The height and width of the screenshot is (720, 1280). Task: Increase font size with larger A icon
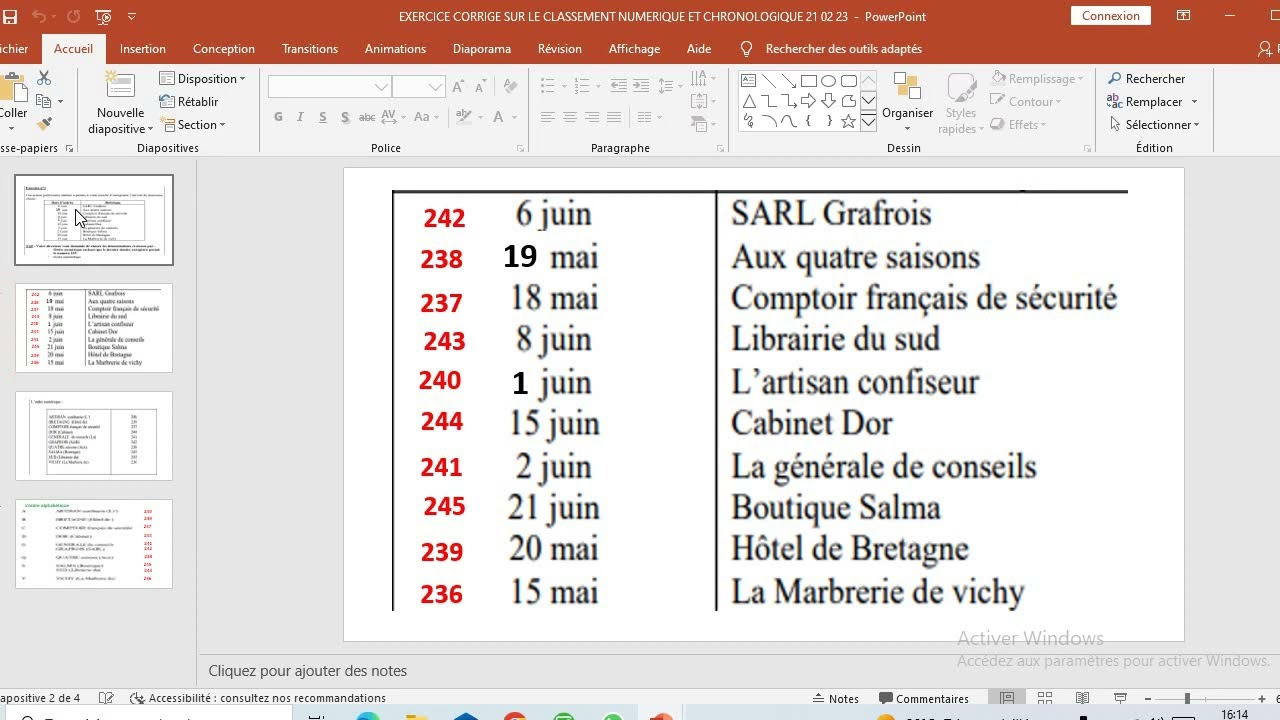(x=458, y=87)
